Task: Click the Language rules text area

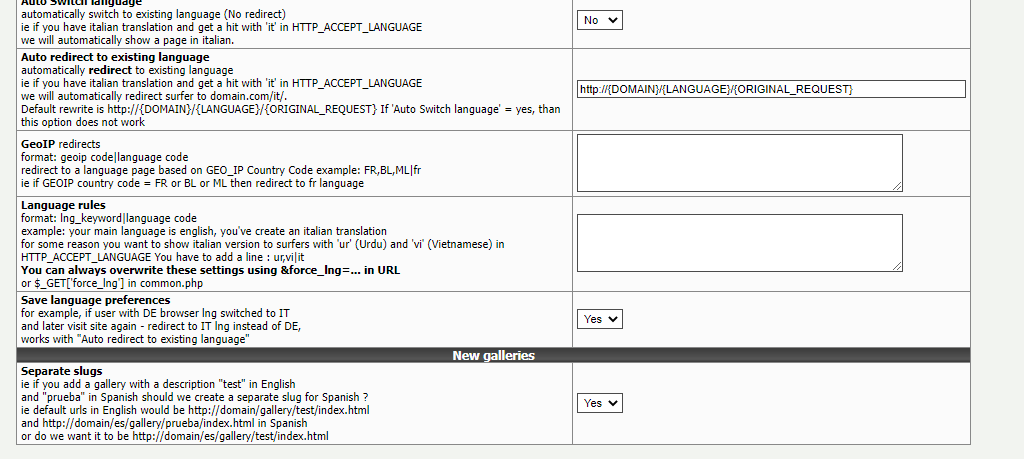Action: click(739, 243)
